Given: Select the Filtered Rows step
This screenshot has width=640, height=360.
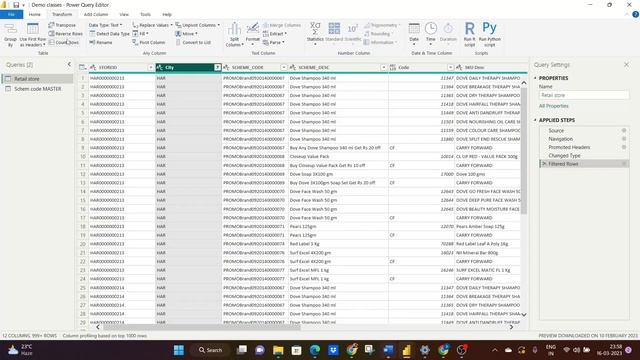Looking at the screenshot, I should 584,164.
